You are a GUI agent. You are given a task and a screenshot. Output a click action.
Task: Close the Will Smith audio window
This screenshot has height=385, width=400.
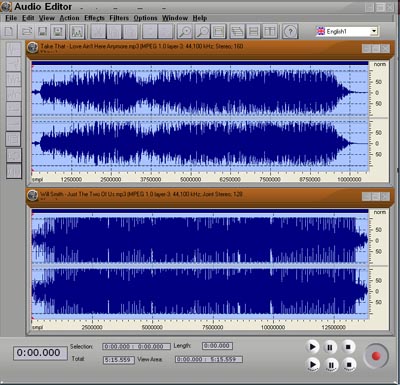(x=385, y=196)
